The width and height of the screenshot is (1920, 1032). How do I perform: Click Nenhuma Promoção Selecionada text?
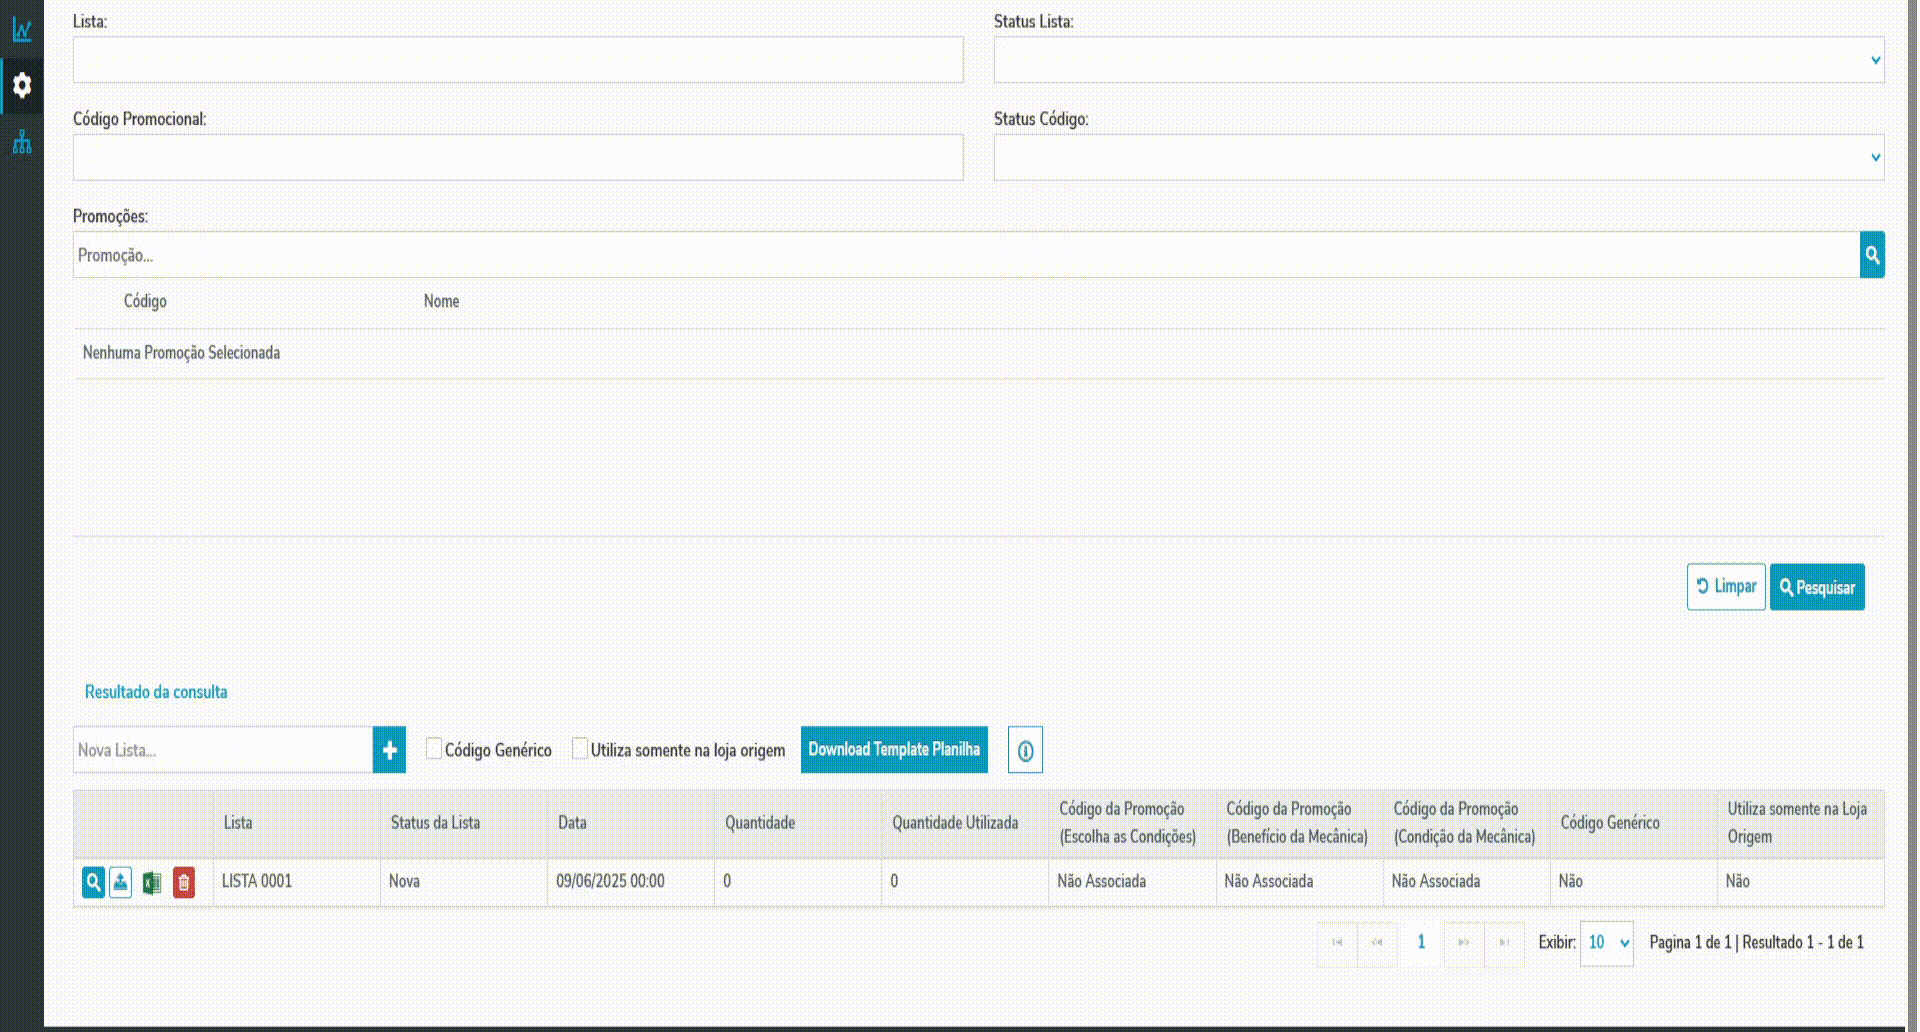click(x=181, y=353)
